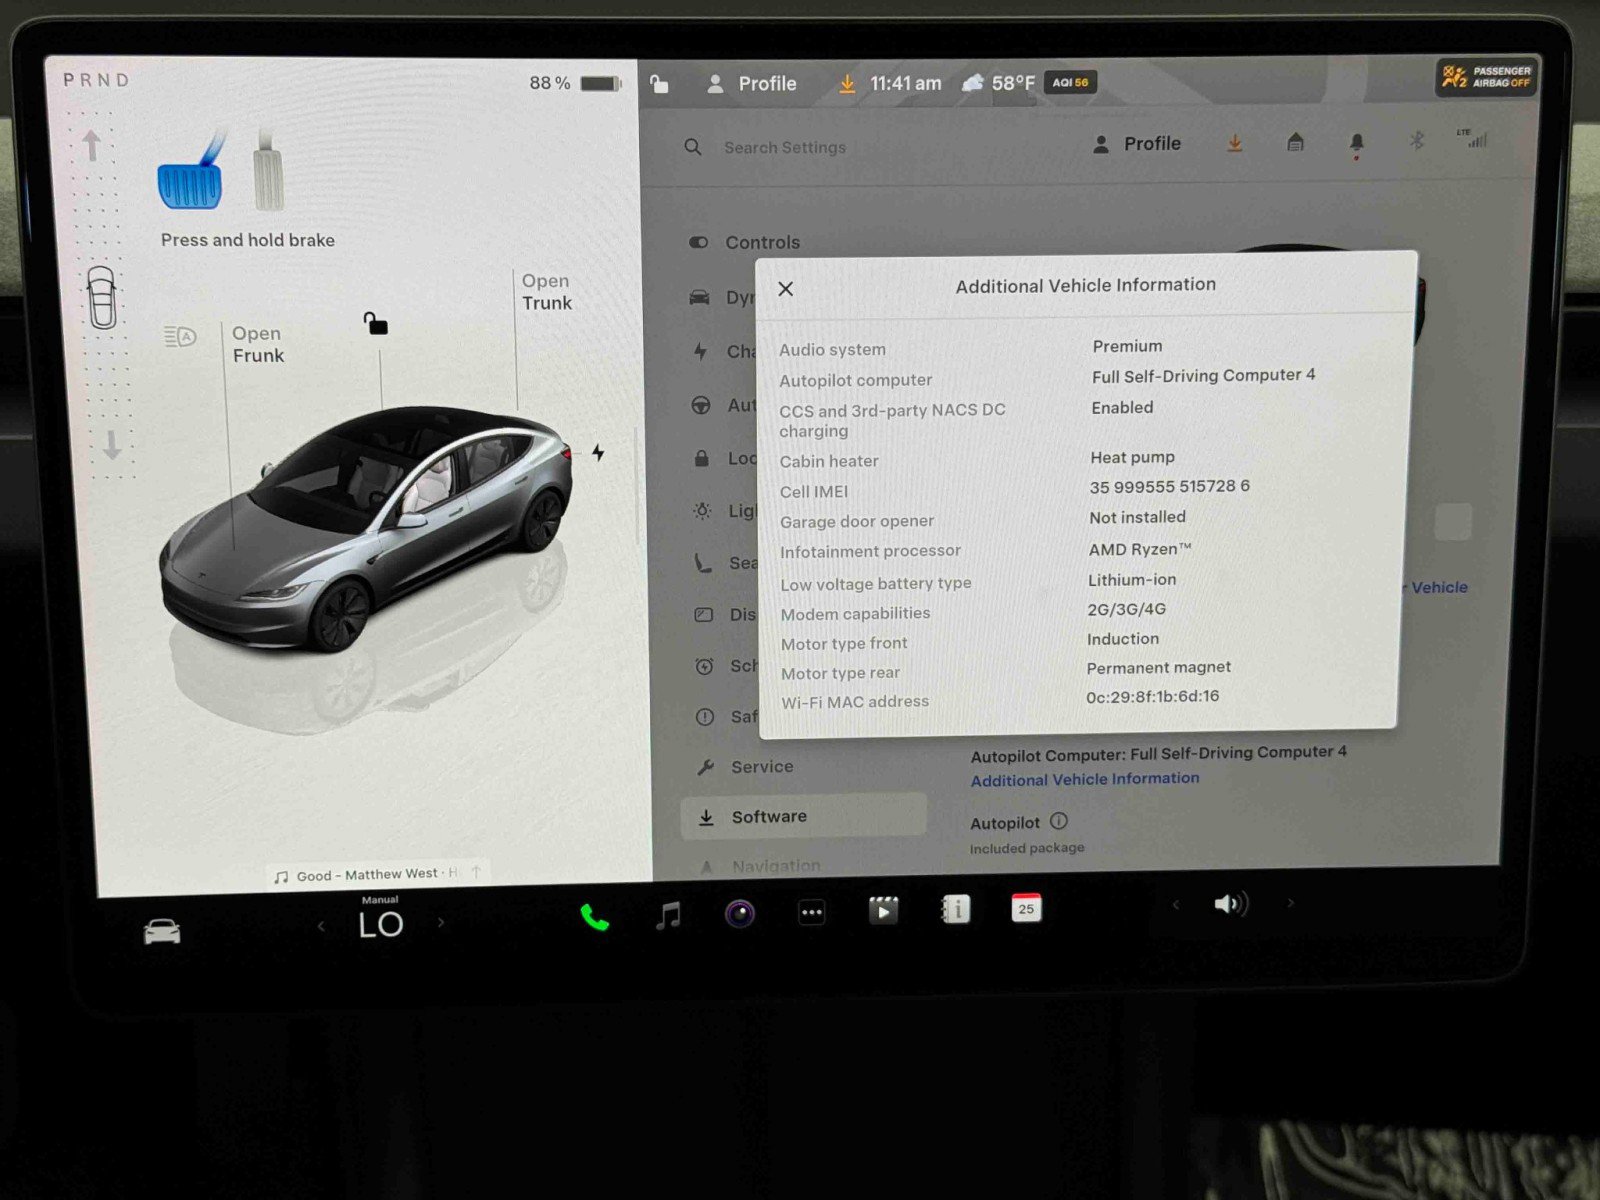Viewport: 1600px width, 1200px height.
Task: Expand the song info bar with the up arrow
Action: [x=477, y=872]
